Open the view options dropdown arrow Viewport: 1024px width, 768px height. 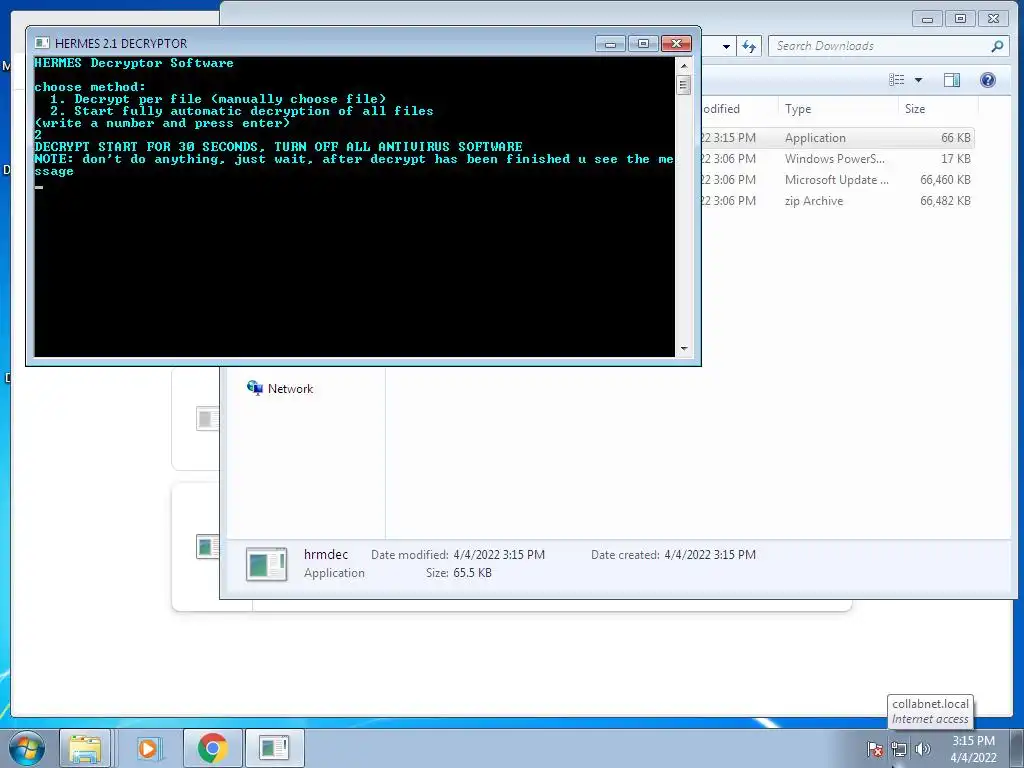918,80
